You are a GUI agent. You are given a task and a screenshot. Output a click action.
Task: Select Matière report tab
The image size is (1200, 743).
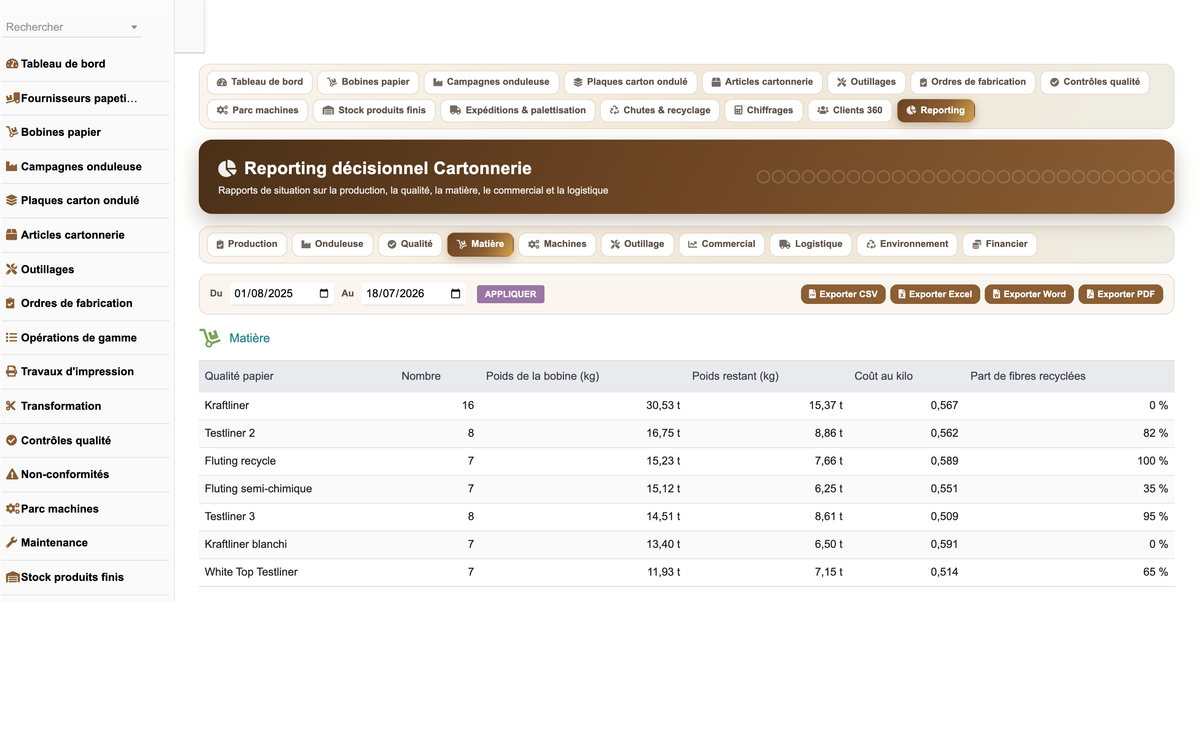tap(480, 244)
